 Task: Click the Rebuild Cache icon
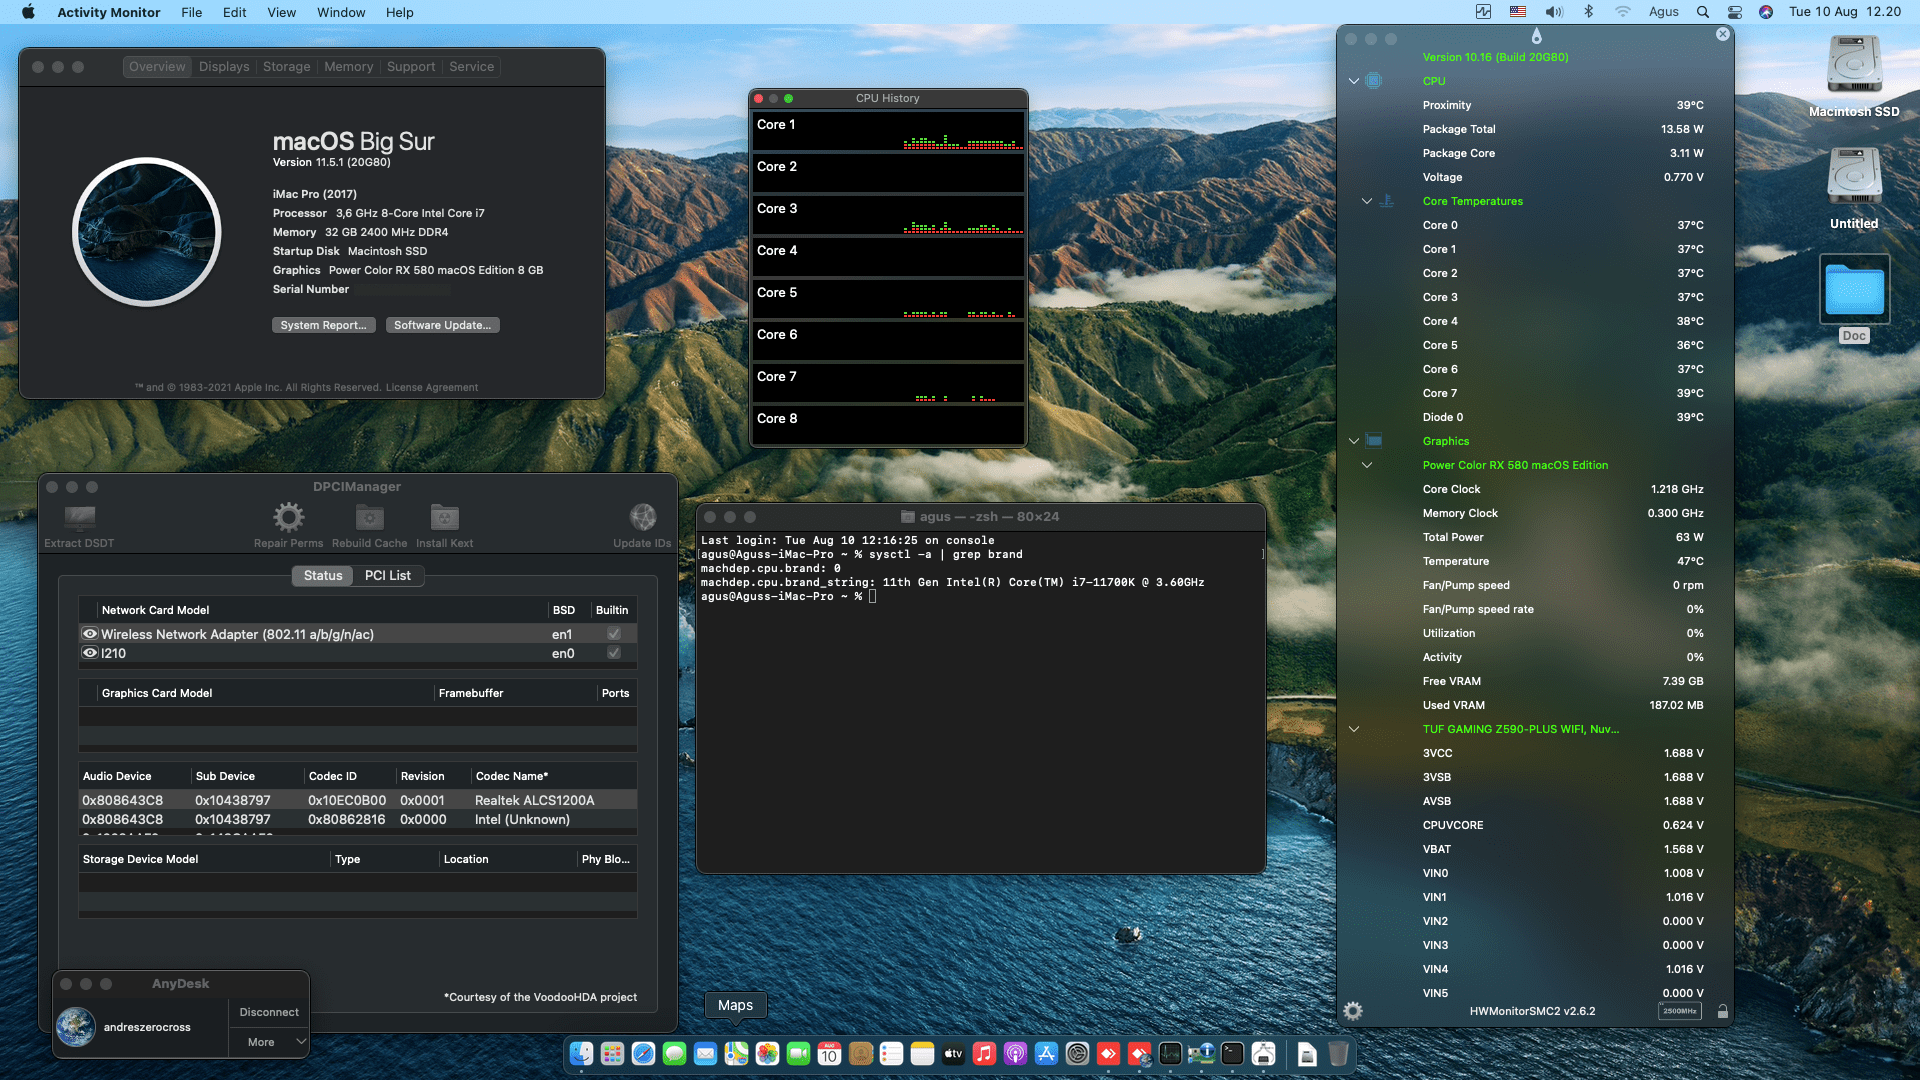(370, 518)
